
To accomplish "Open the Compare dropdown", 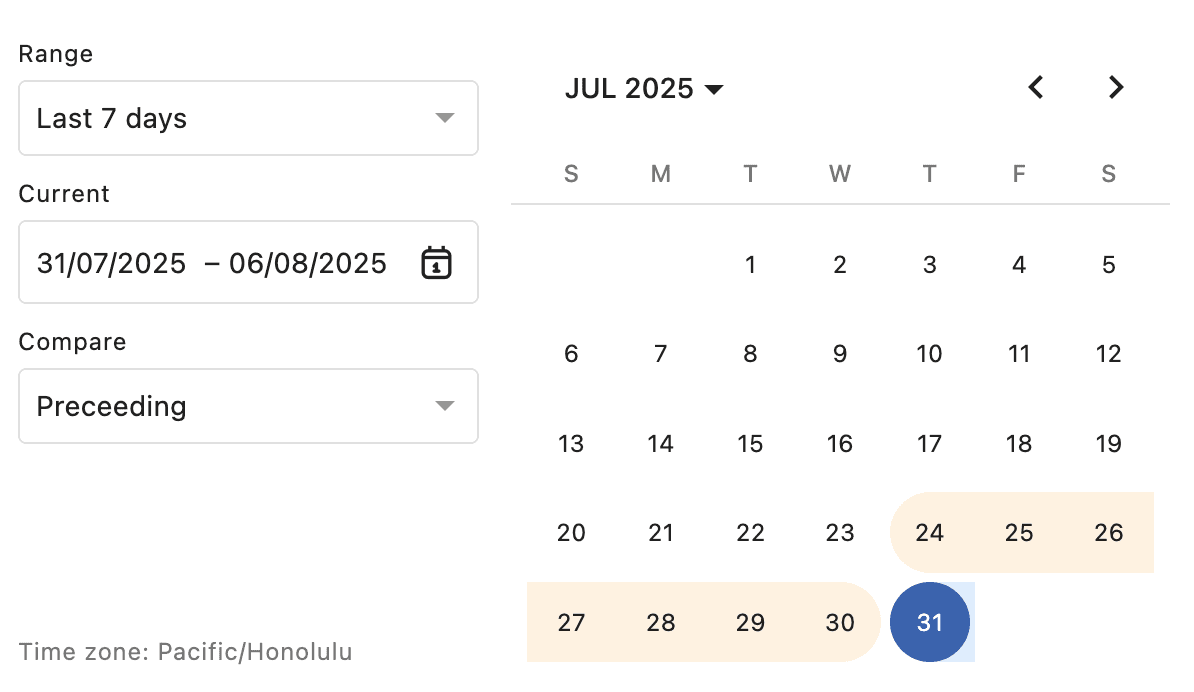I will [x=248, y=406].
